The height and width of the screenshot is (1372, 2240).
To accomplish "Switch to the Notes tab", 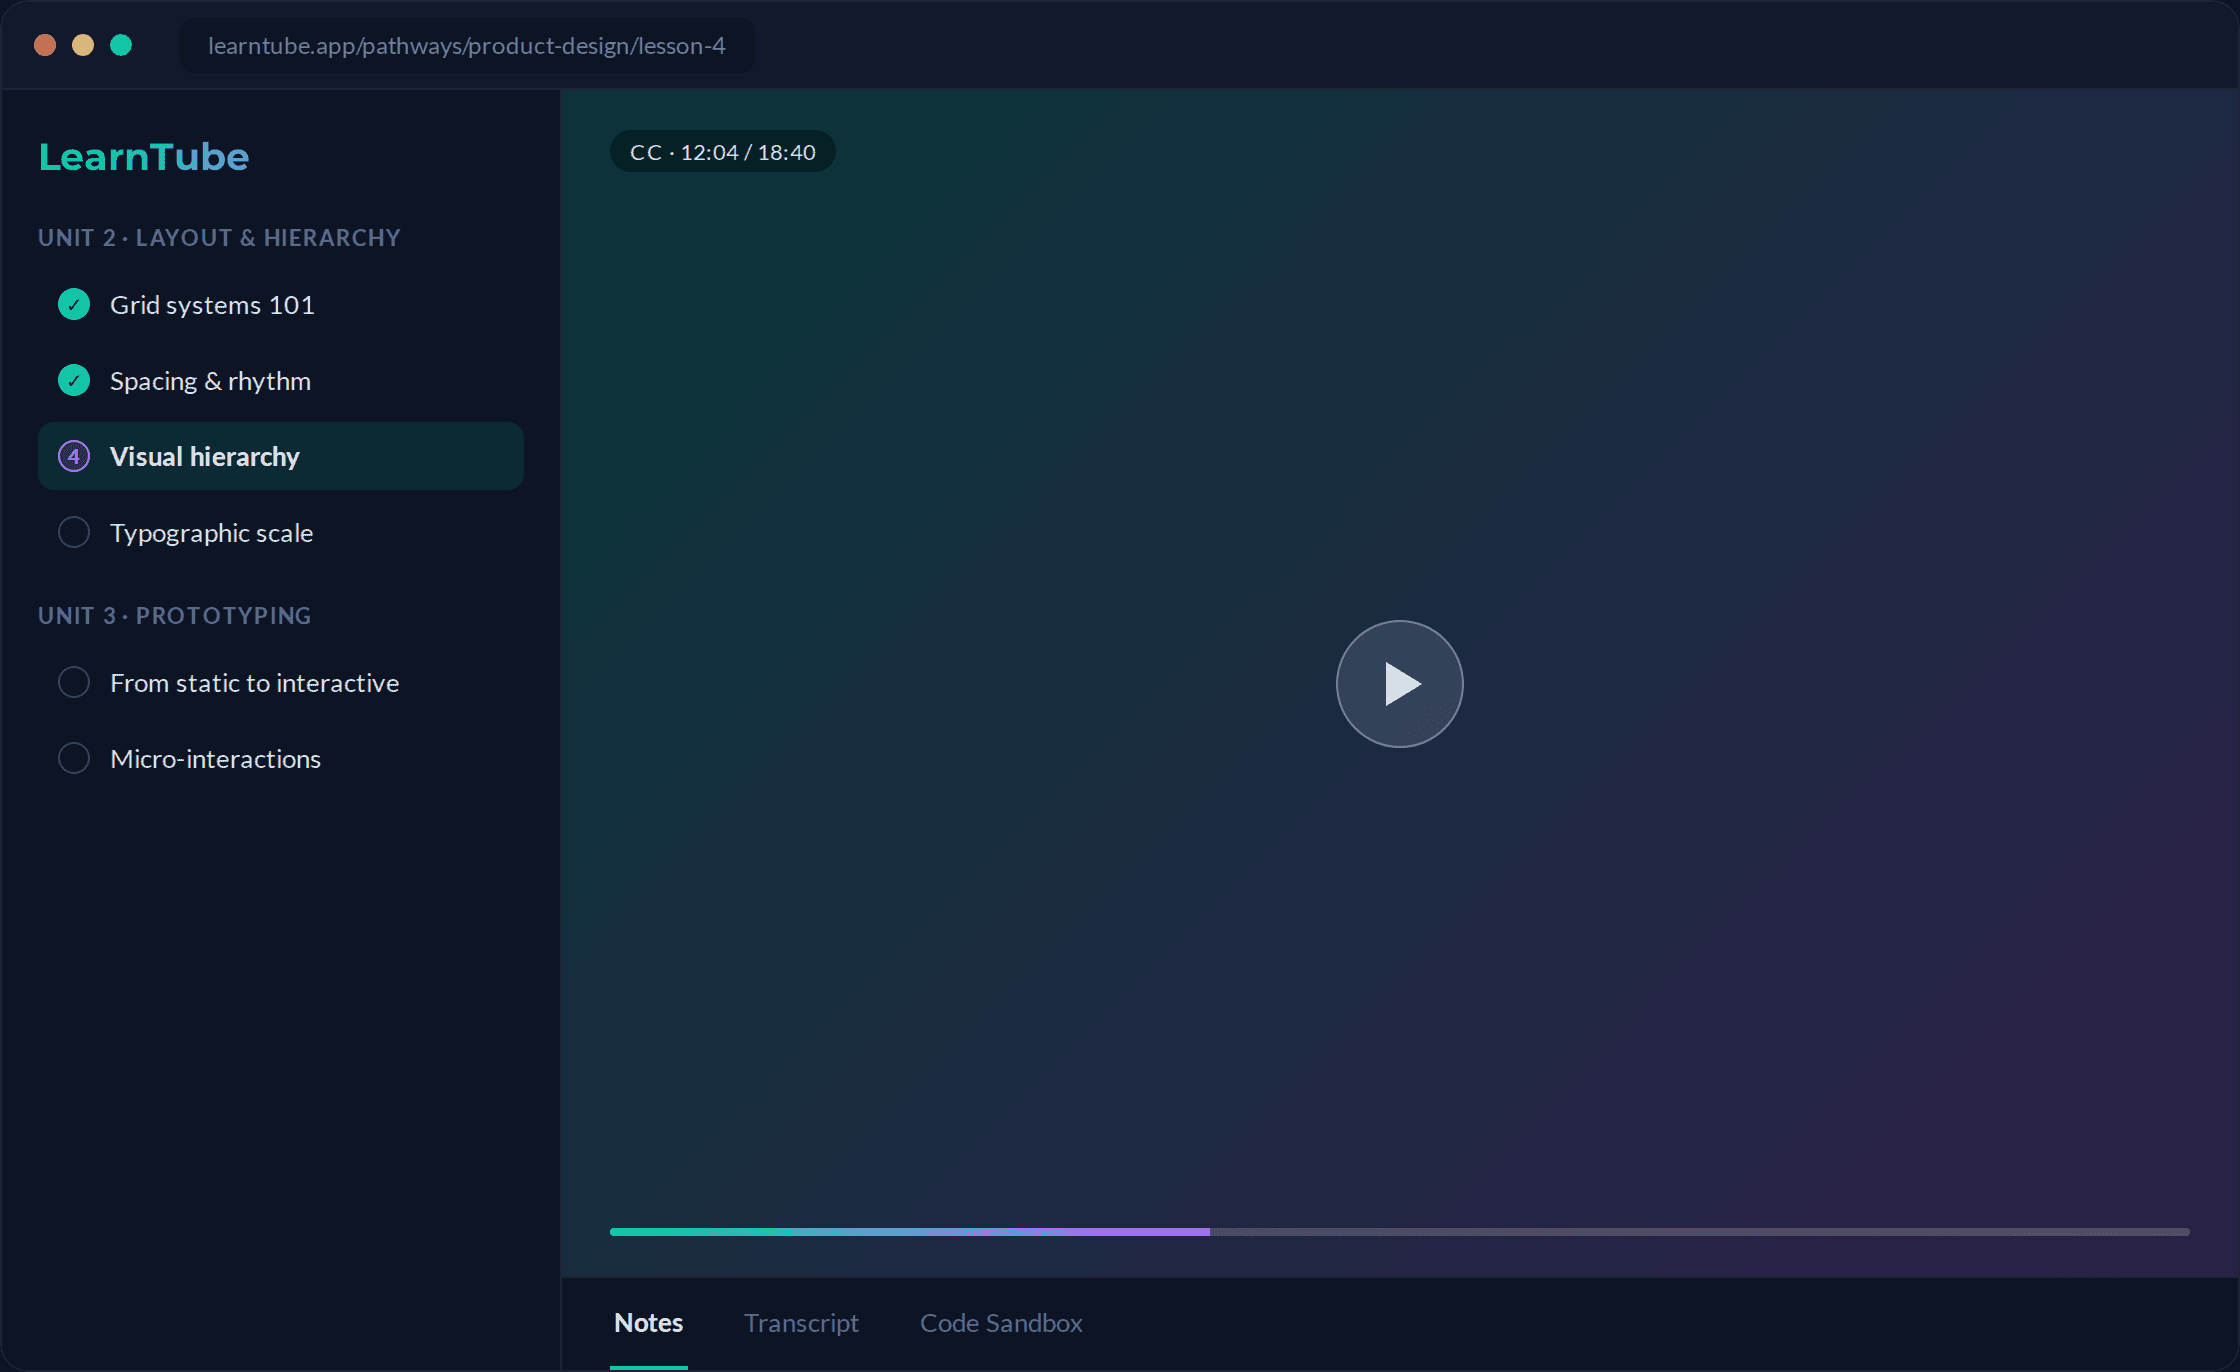I will [649, 1323].
